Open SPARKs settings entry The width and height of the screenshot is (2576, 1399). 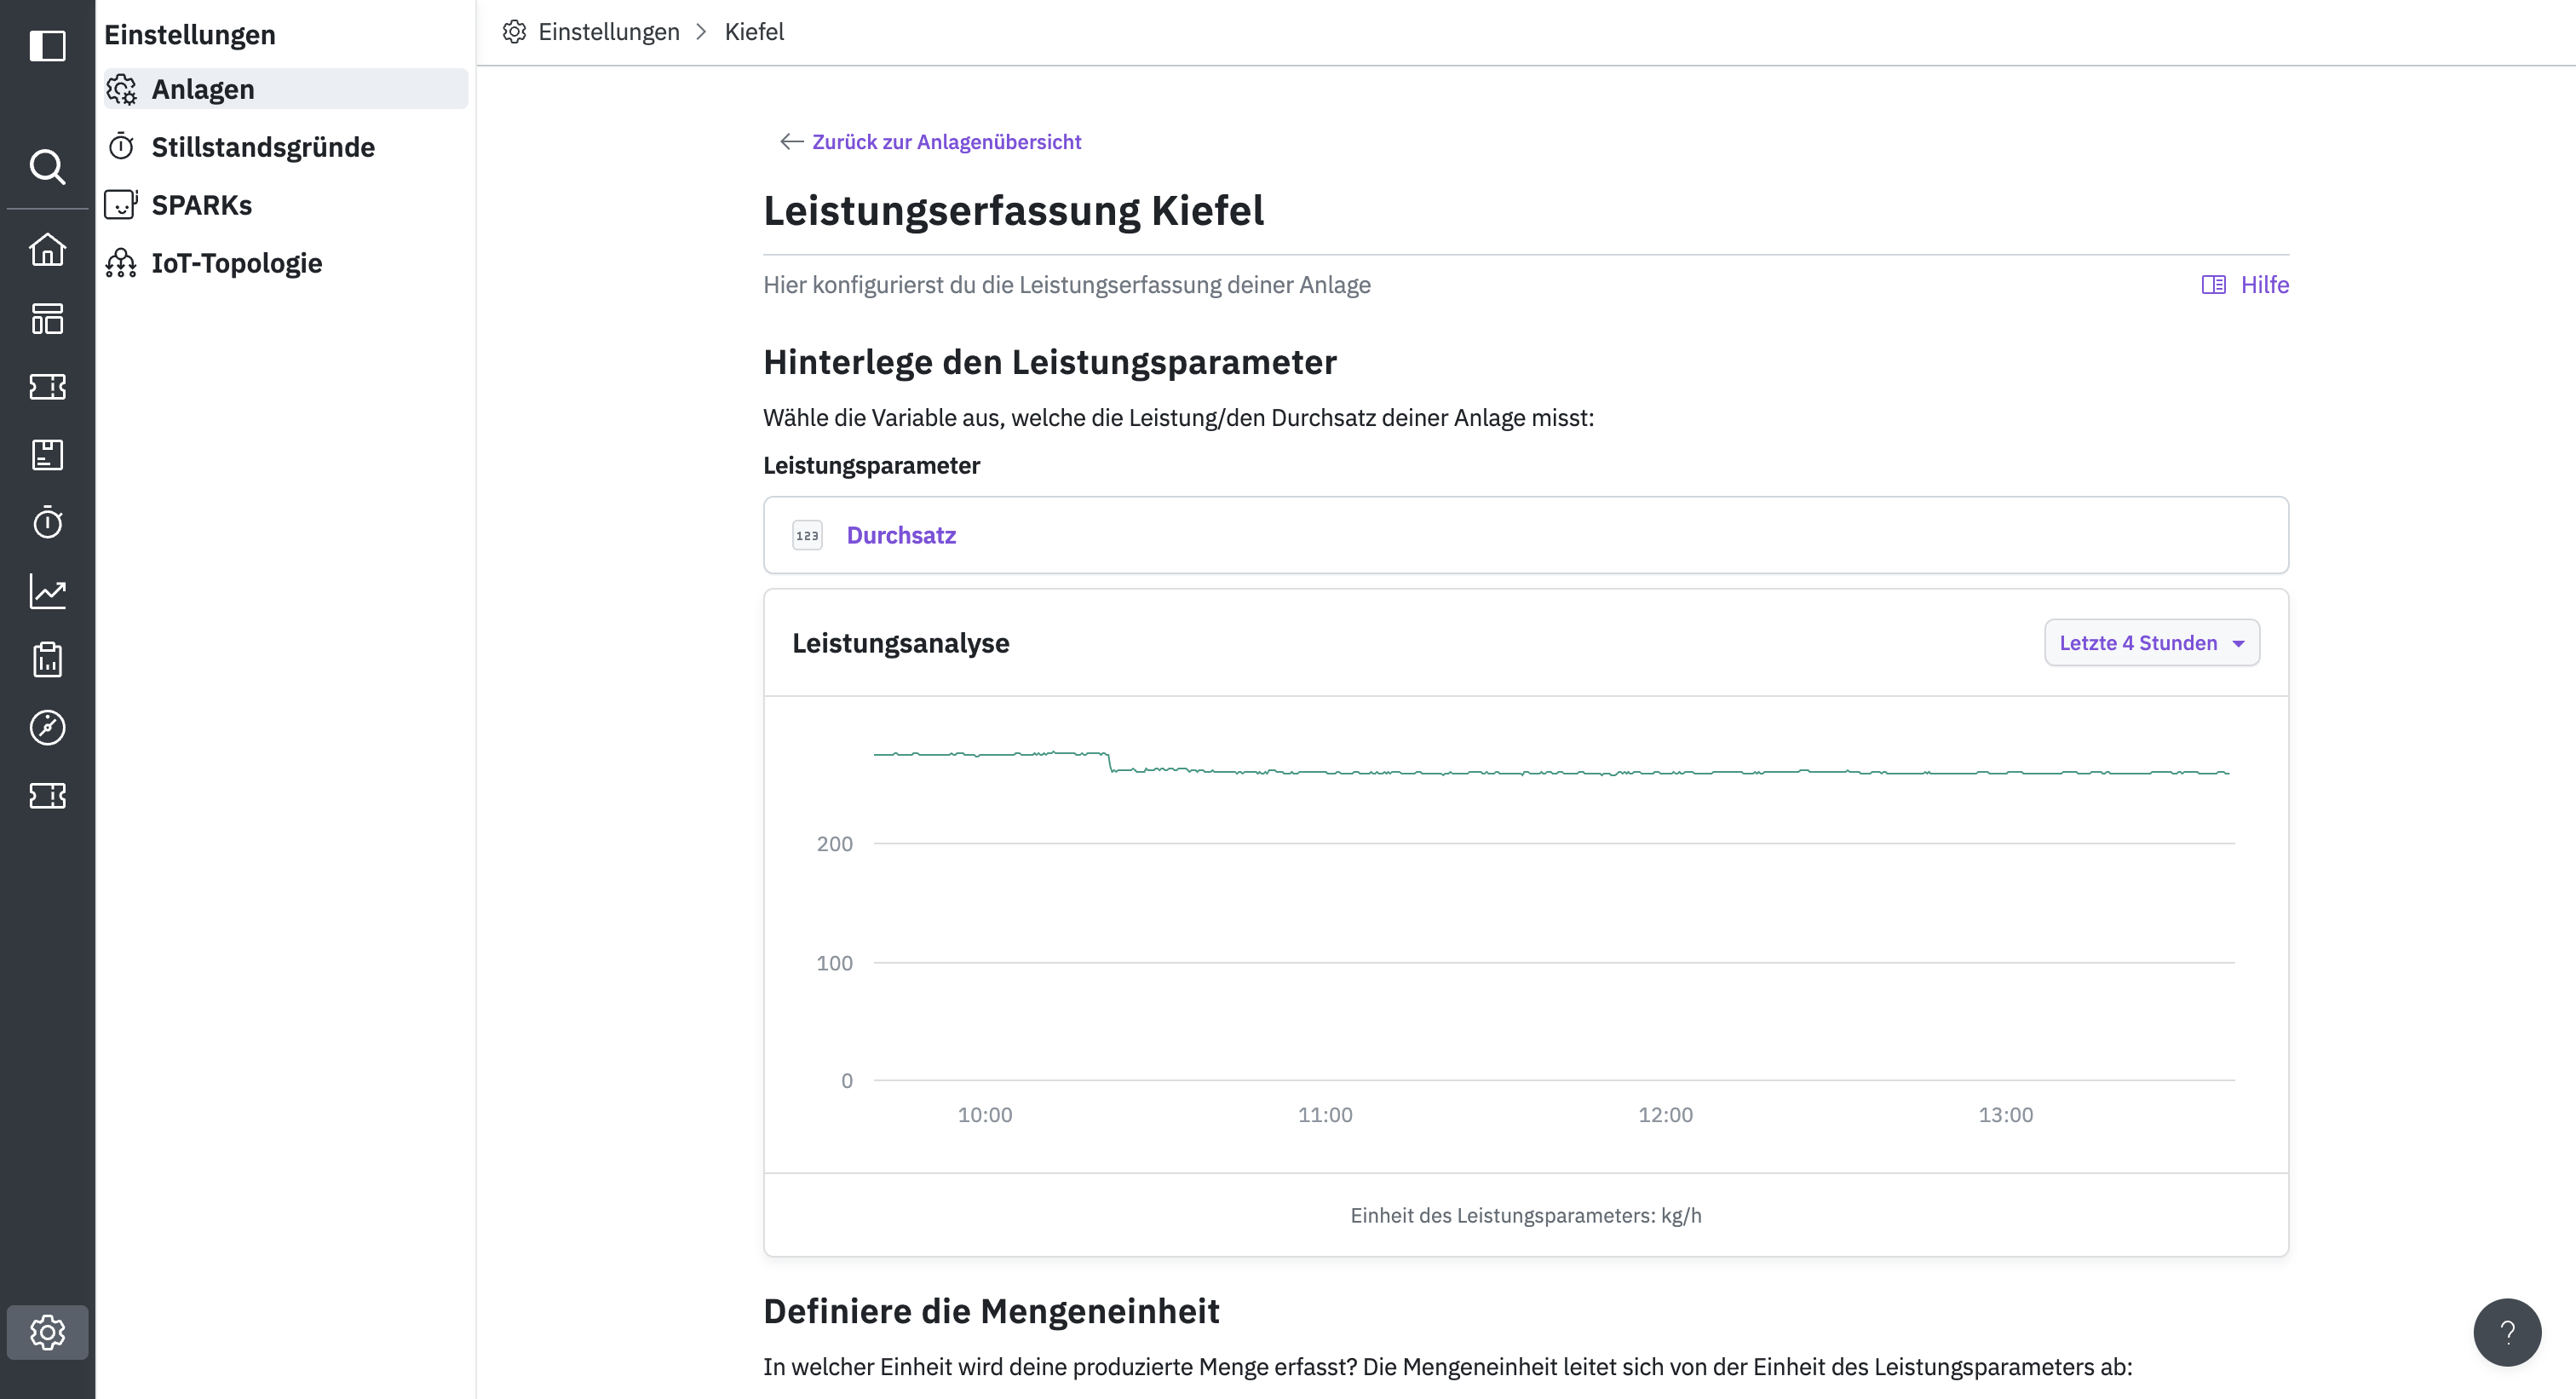click(x=201, y=205)
